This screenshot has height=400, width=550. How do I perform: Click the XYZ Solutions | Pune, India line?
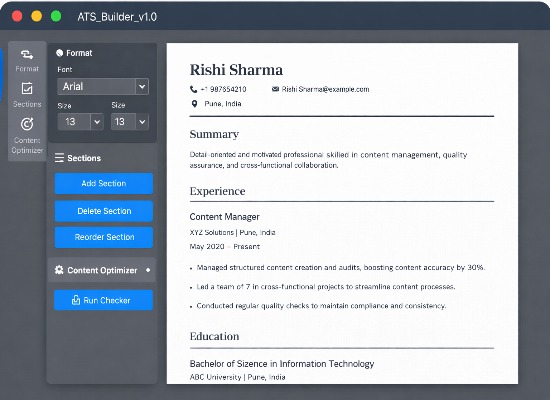click(x=232, y=232)
